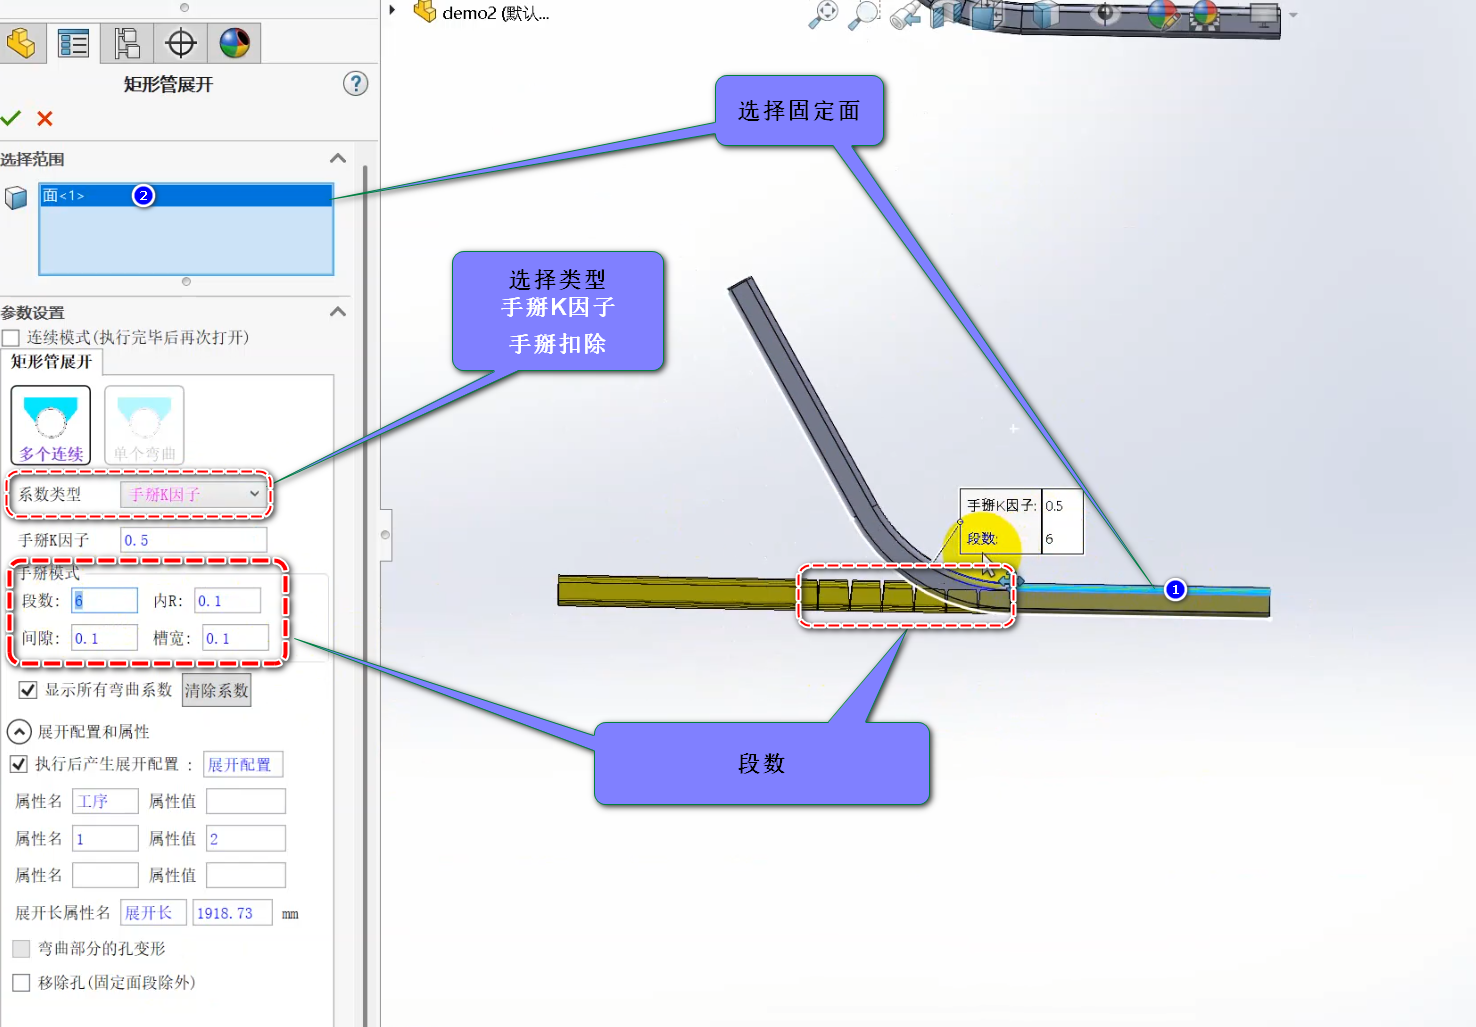Select the 多个连续 bend mode button
Viewport: 1476px width, 1027px height.
(x=51, y=425)
